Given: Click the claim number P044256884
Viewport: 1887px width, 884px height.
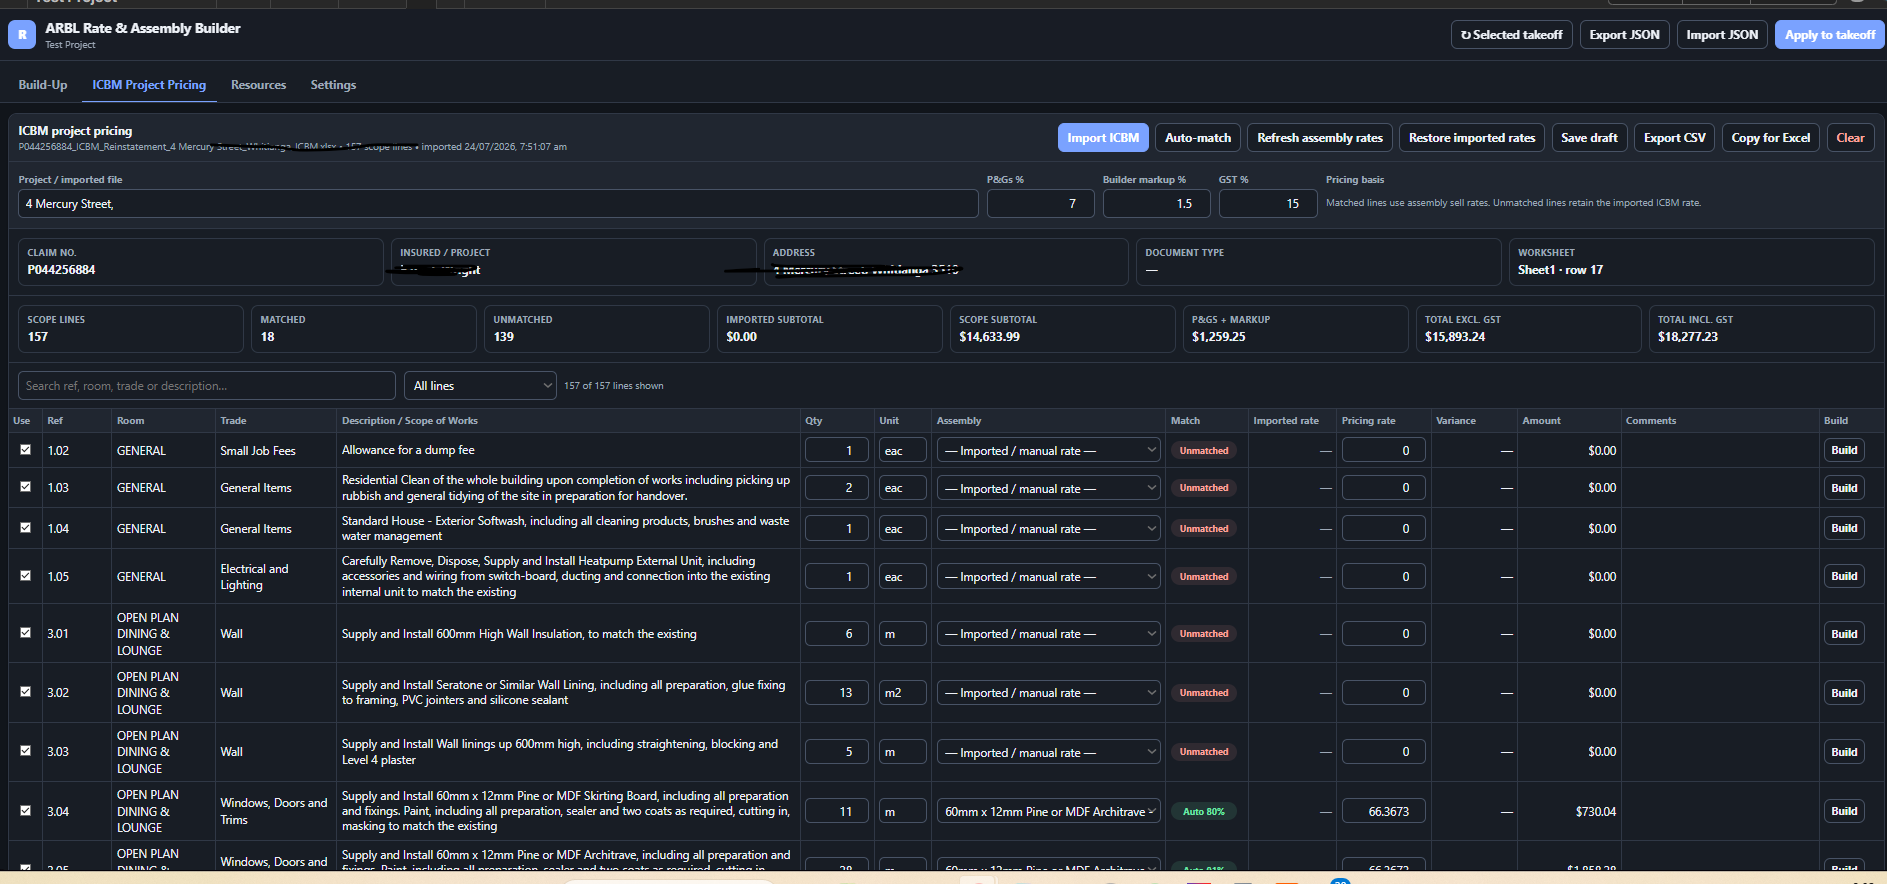Looking at the screenshot, I should pos(61,270).
